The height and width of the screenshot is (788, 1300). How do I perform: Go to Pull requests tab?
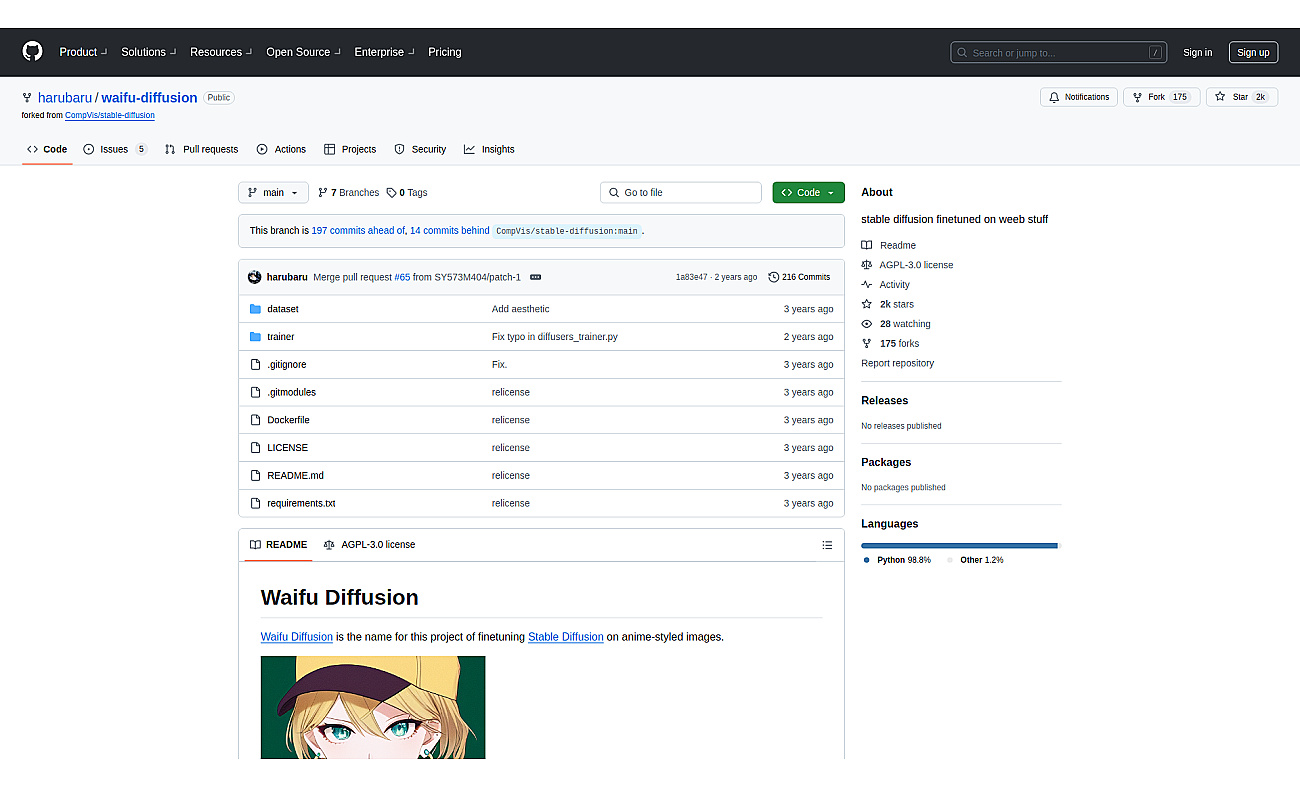[x=201, y=149]
